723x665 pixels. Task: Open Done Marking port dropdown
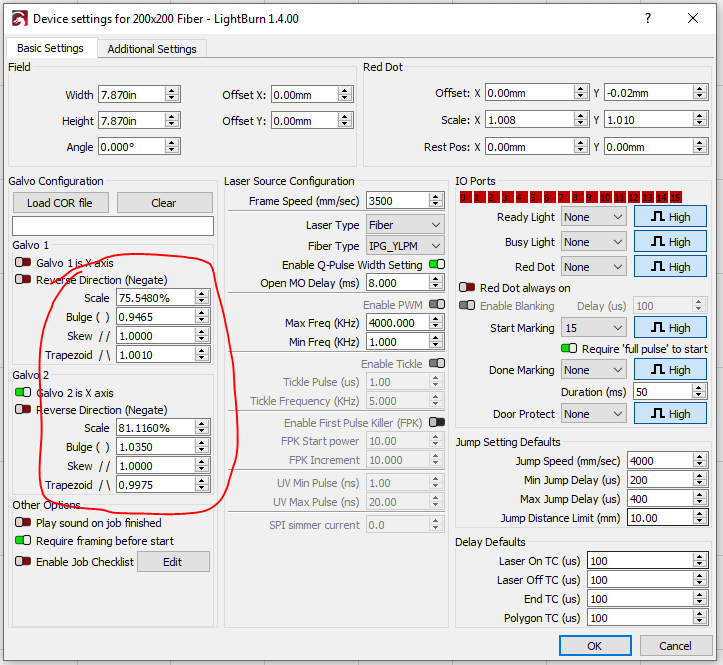tap(593, 370)
